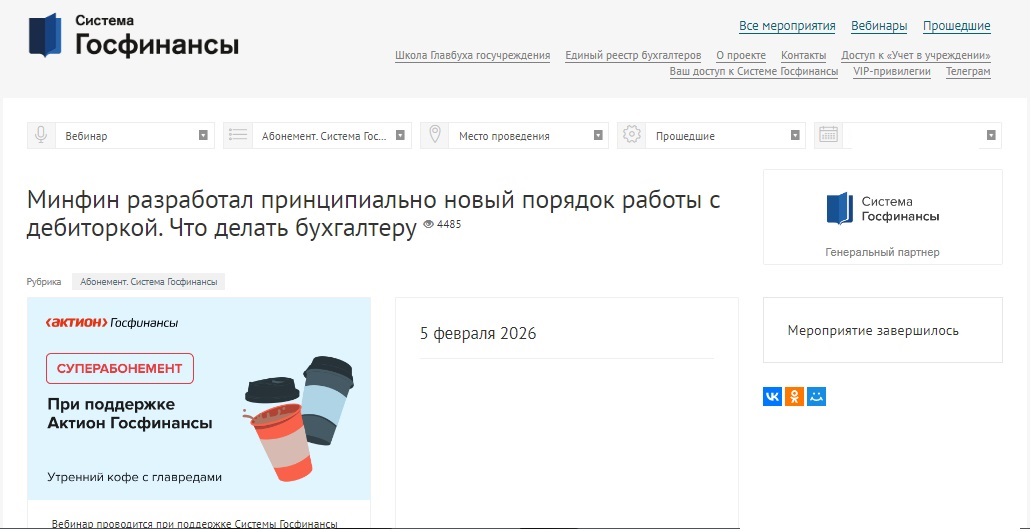Follow the Телеграм link
Screen dimensions: 1031x532
click(x=968, y=72)
